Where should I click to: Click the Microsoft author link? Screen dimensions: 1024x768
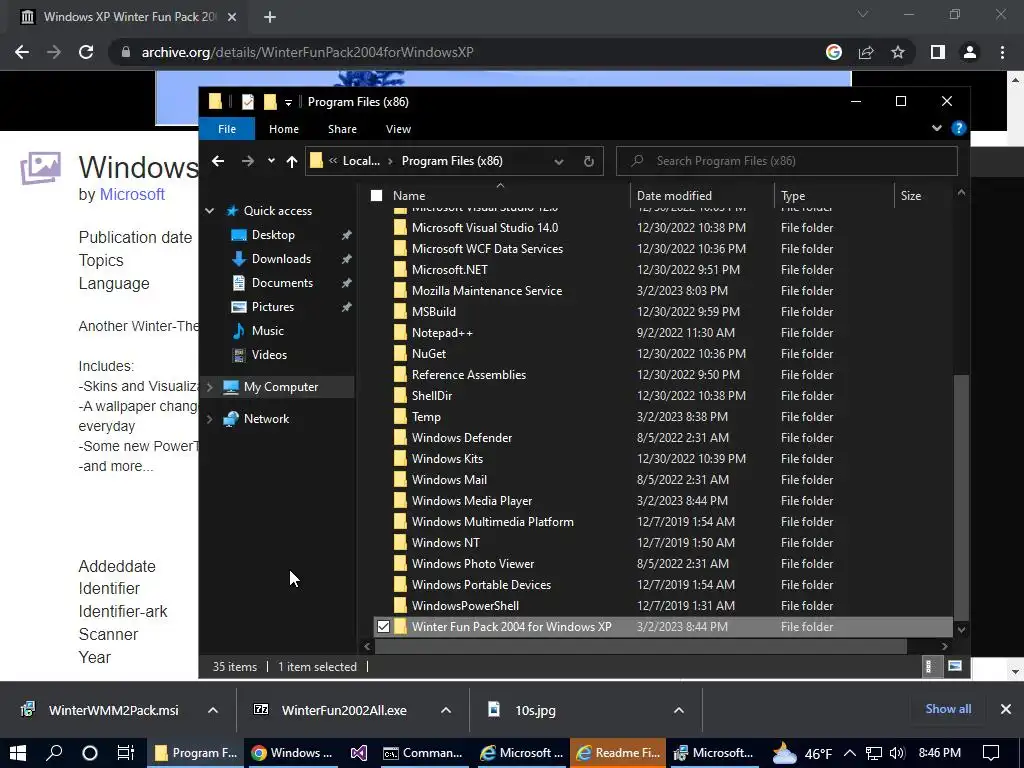pos(132,195)
